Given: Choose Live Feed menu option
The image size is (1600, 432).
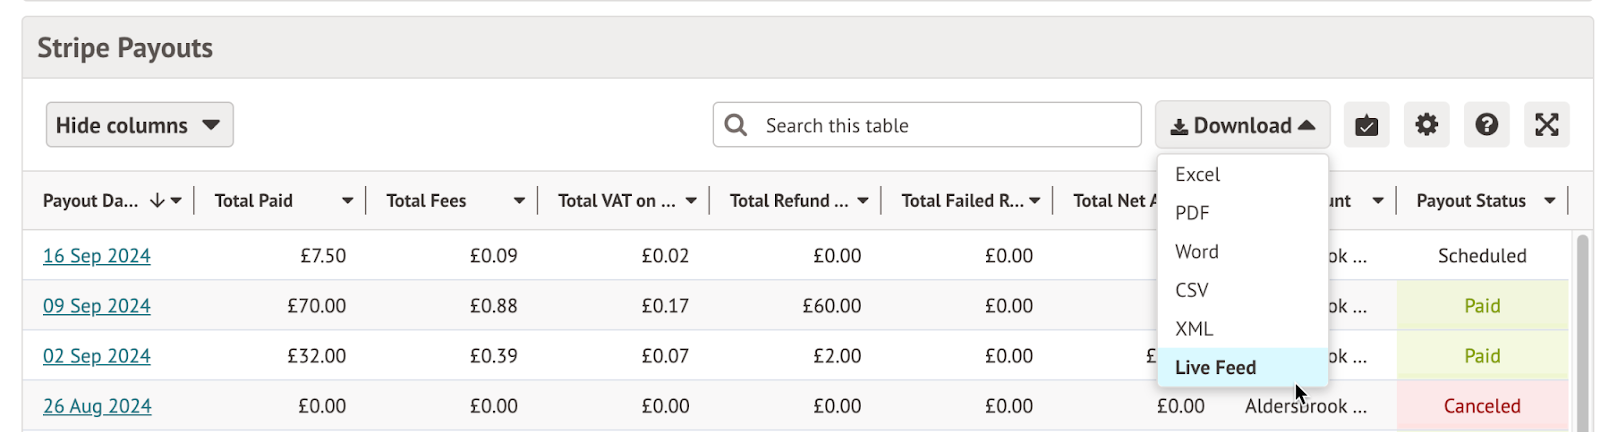Looking at the screenshot, I should [x=1215, y=368].
